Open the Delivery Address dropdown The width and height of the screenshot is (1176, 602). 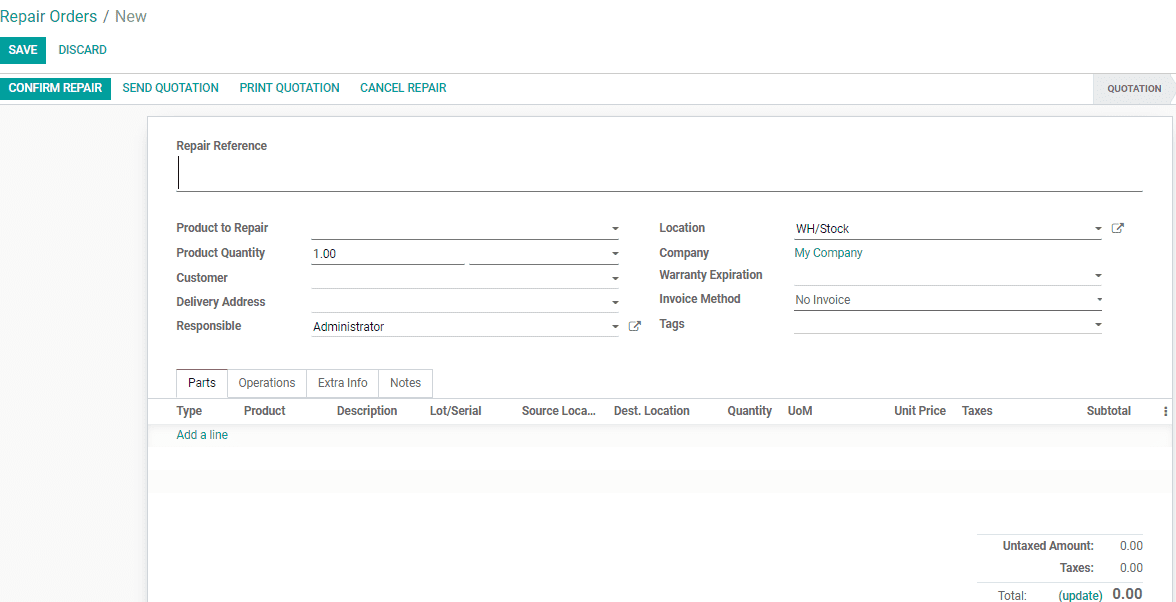pyautogui.click(x=614, y=301)
